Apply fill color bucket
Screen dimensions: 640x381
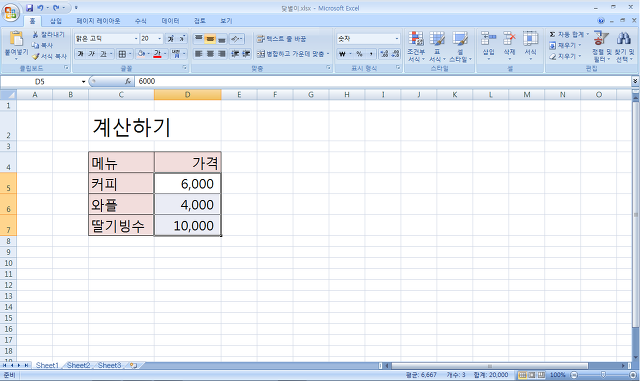[141, 54]
